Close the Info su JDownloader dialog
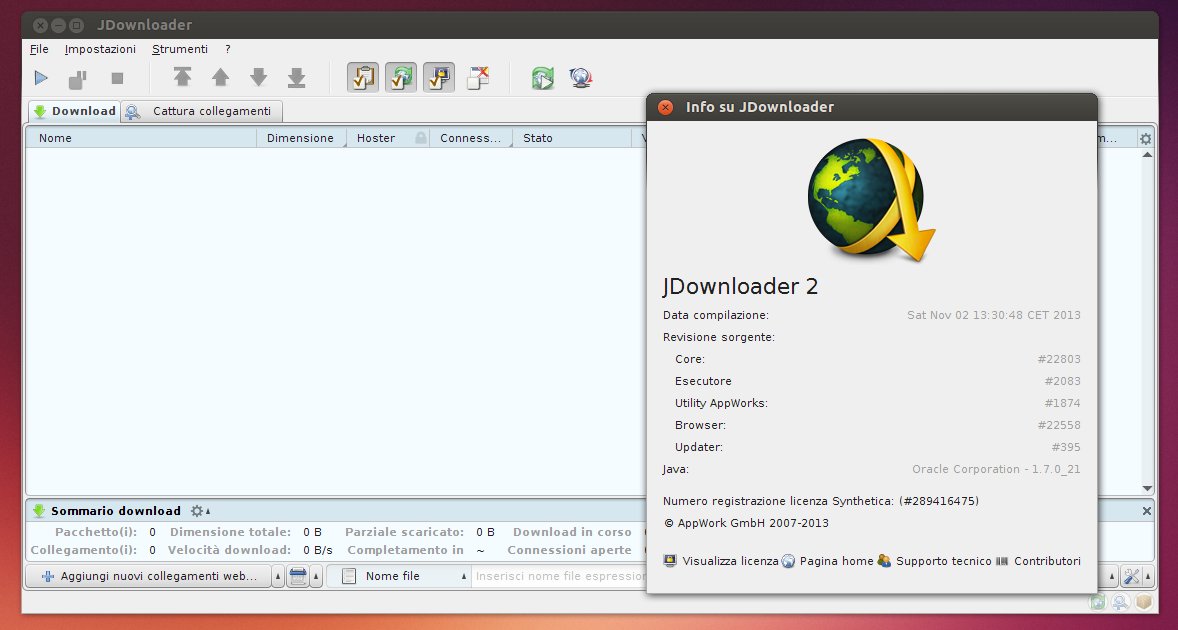Image resolution: width=1178 pixels, height=630 pixels. click(666, 107)
